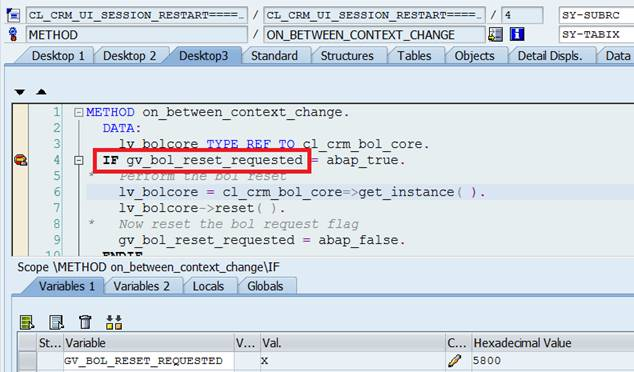Switch to the Desktop 2 tab

pyautogui.click(x=129, y=56)
